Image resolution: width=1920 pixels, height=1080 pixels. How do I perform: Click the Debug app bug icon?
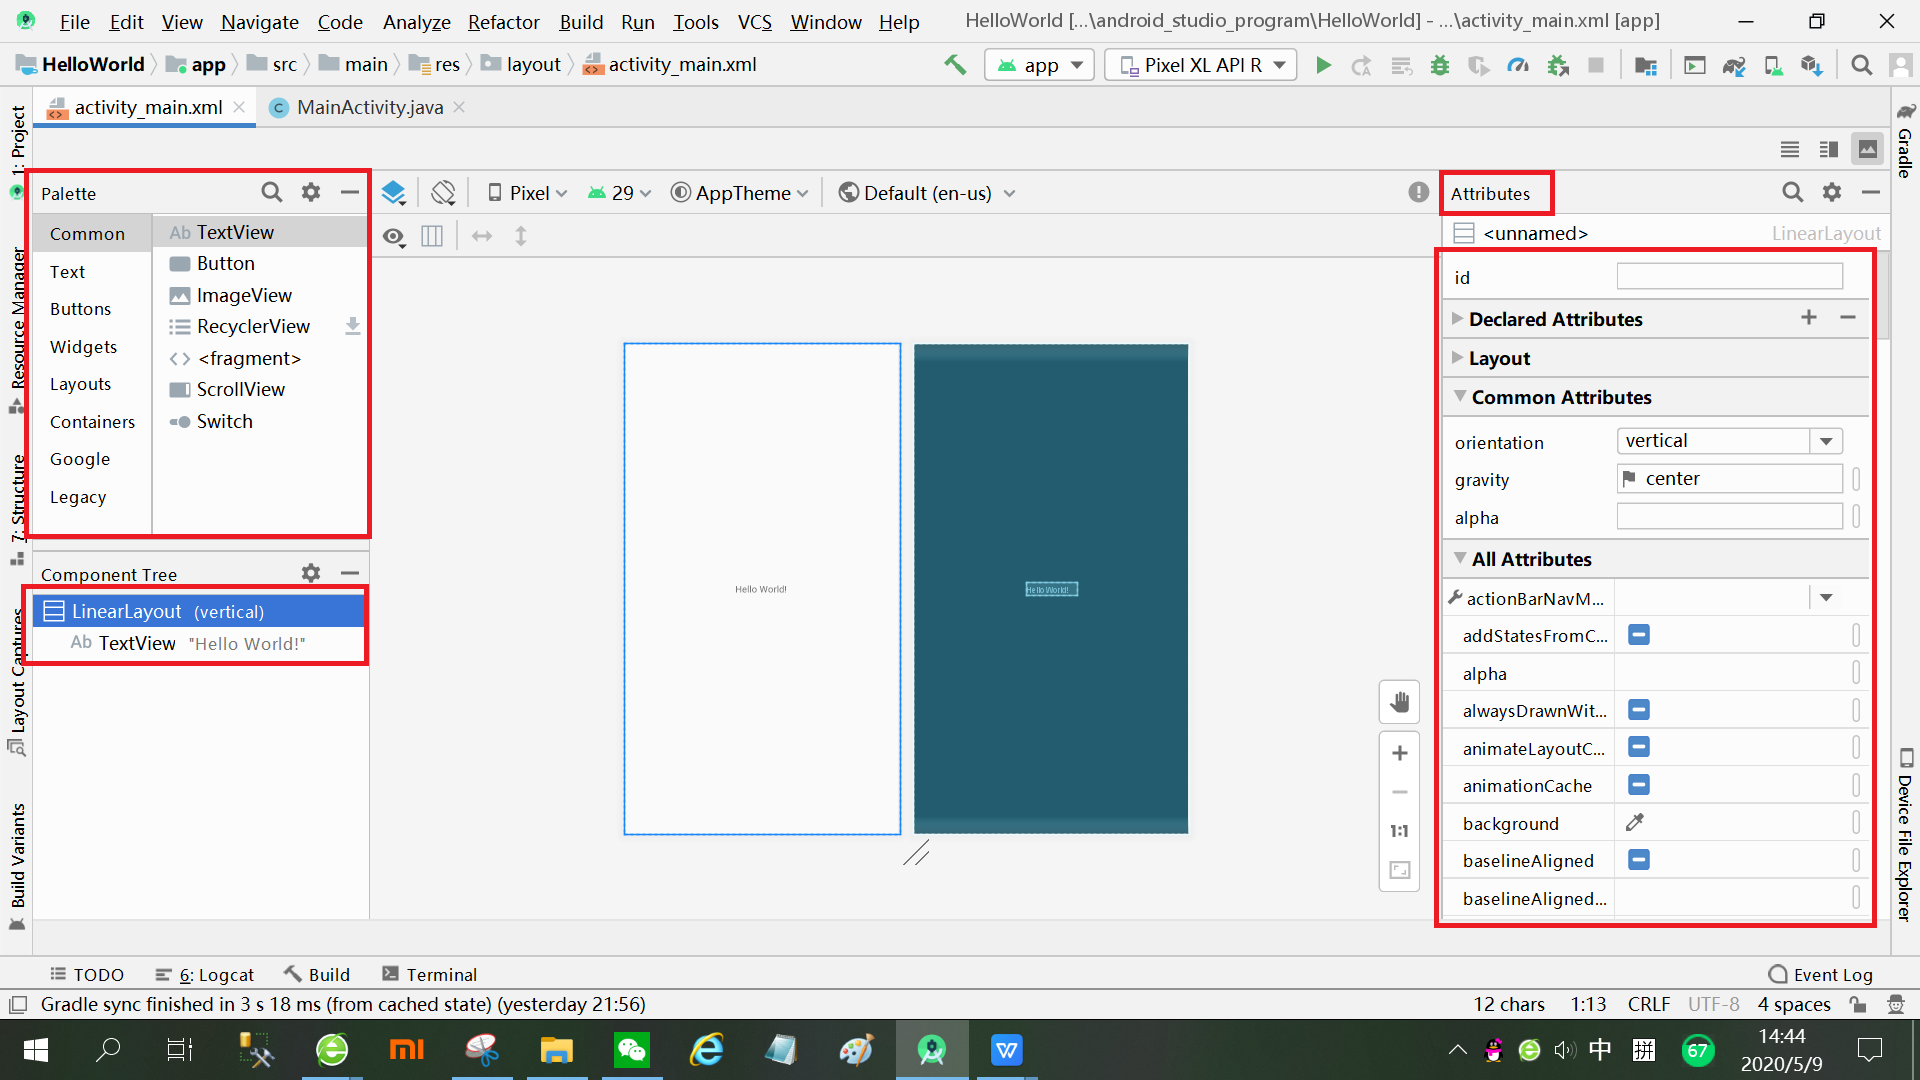tap(1440, 65)
